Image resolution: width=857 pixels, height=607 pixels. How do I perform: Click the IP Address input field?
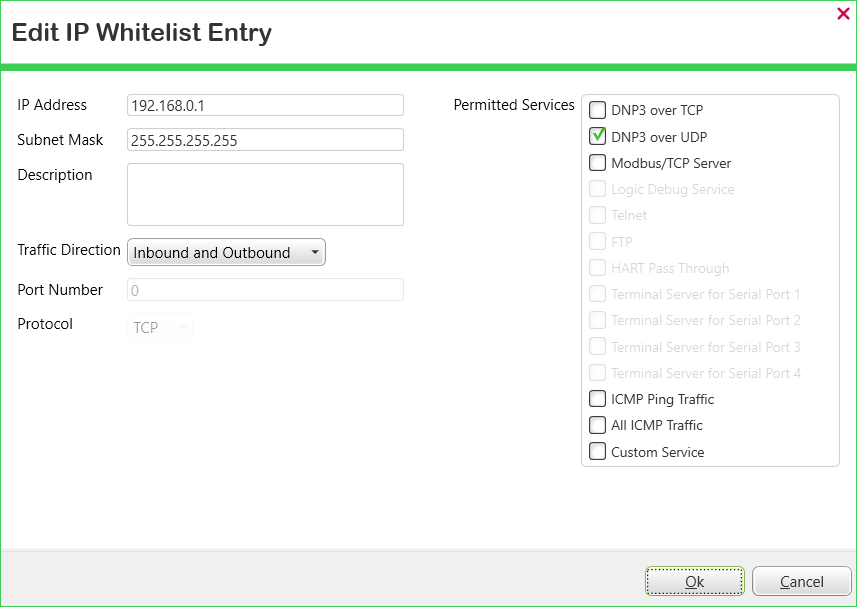pyautogui.click(x=265, y=106)
